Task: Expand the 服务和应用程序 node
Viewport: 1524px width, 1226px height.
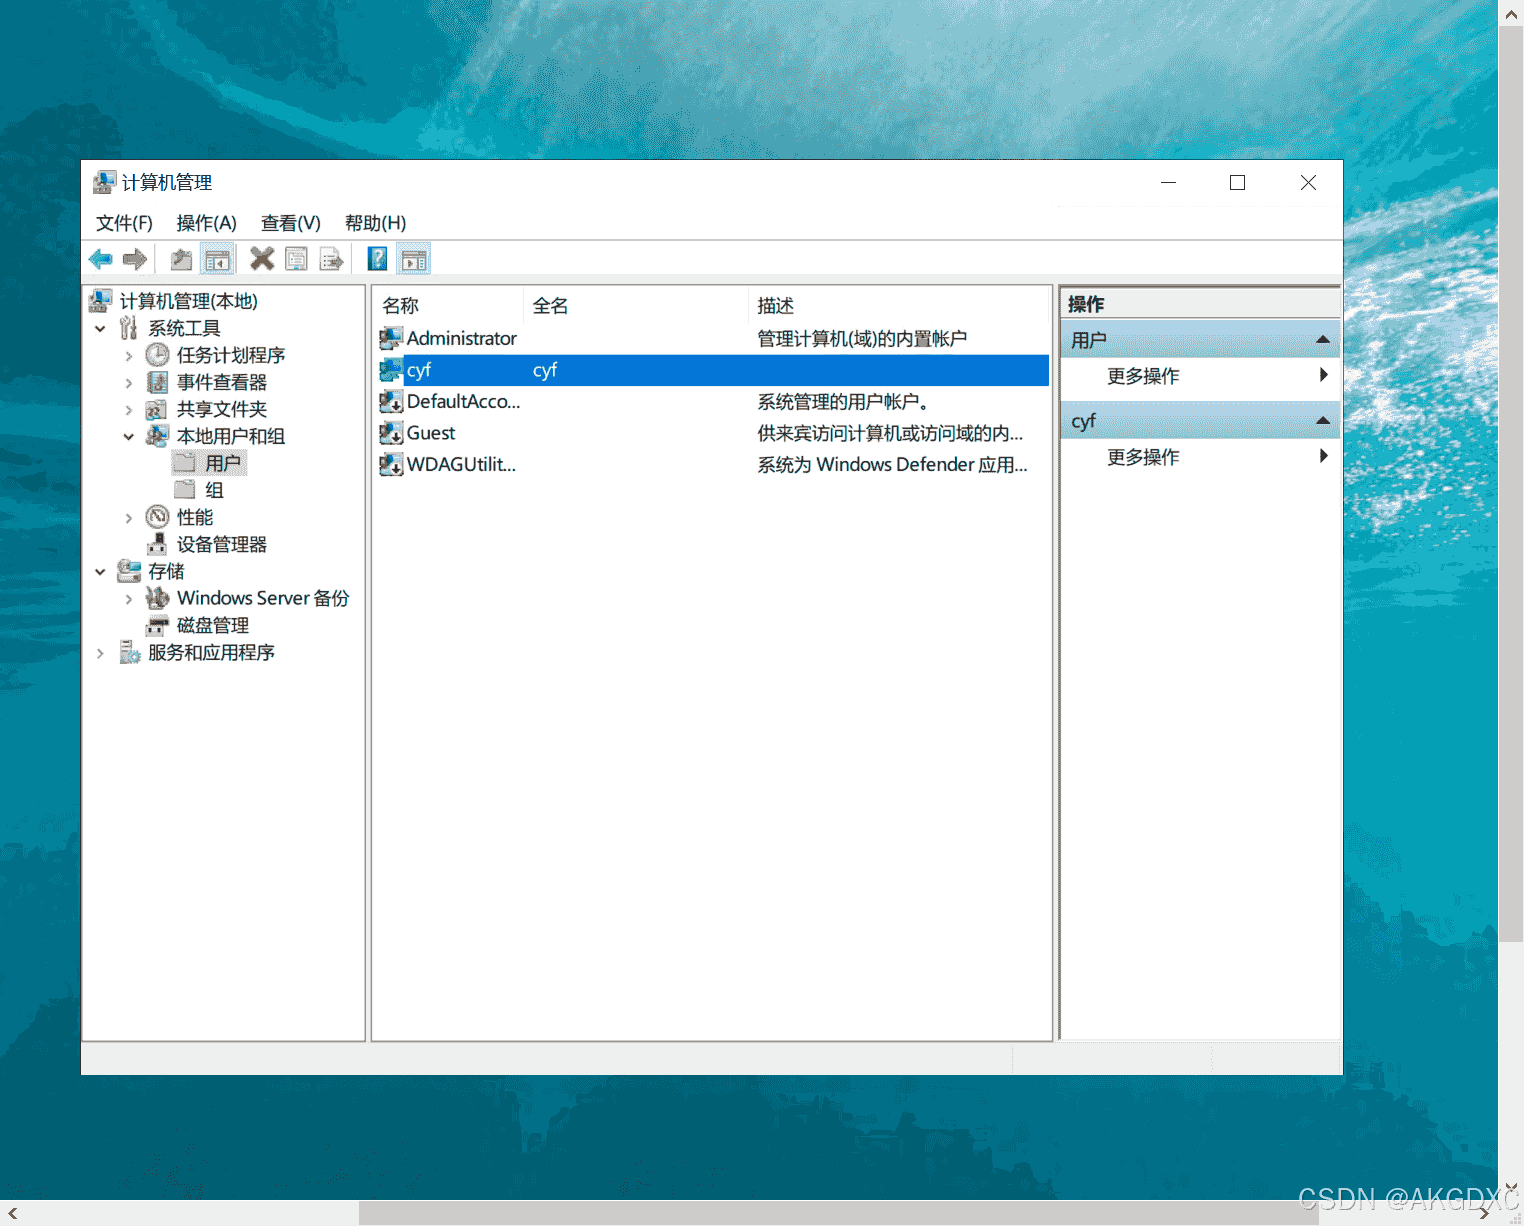Action: (x=100, y=653)
